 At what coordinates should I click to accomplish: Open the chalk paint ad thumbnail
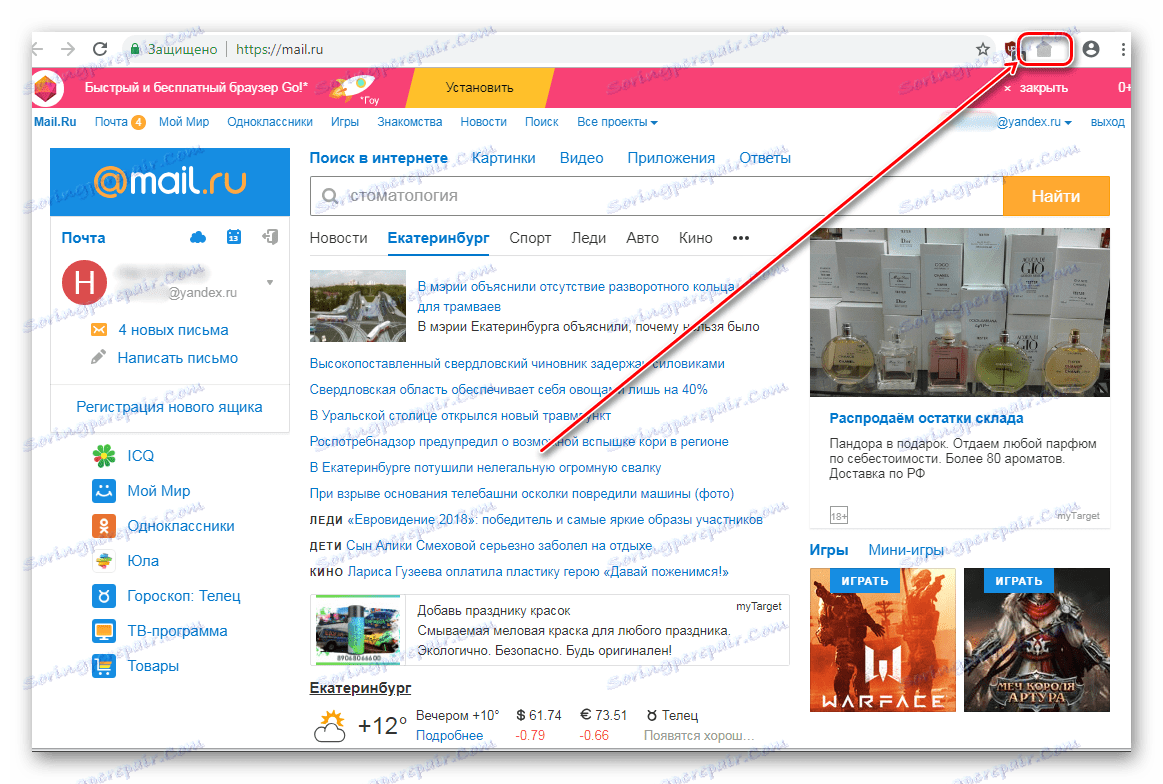(x=358, y=630)
